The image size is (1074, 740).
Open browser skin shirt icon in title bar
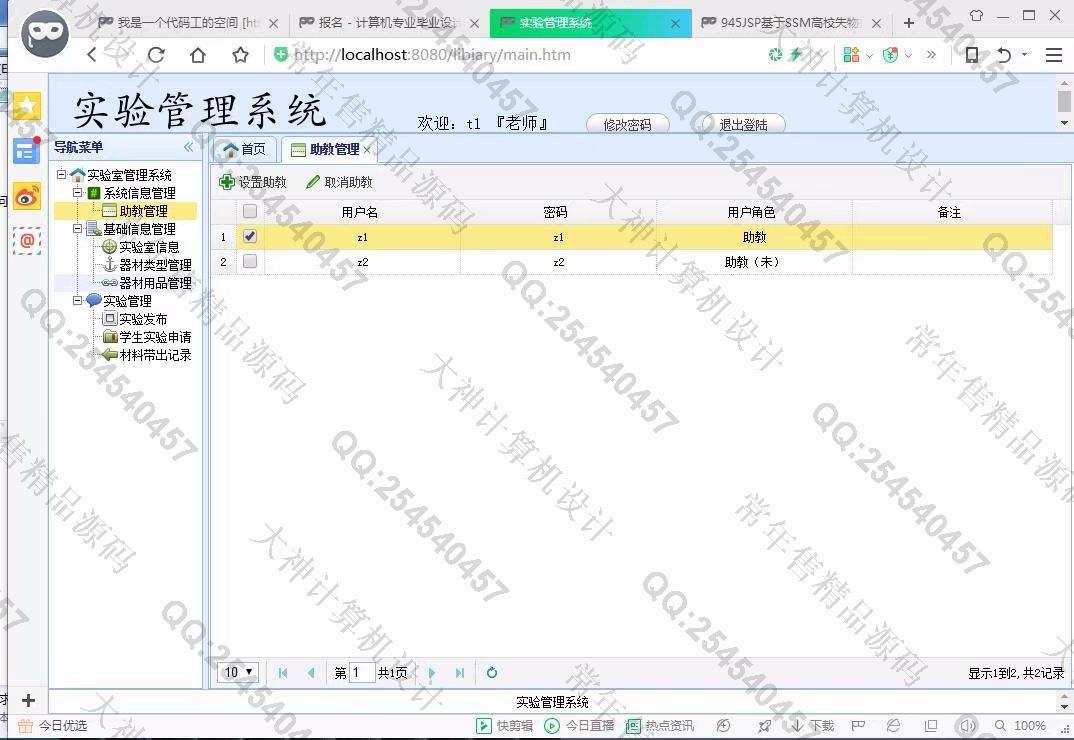pyautogui.click(x=976, y=15)
